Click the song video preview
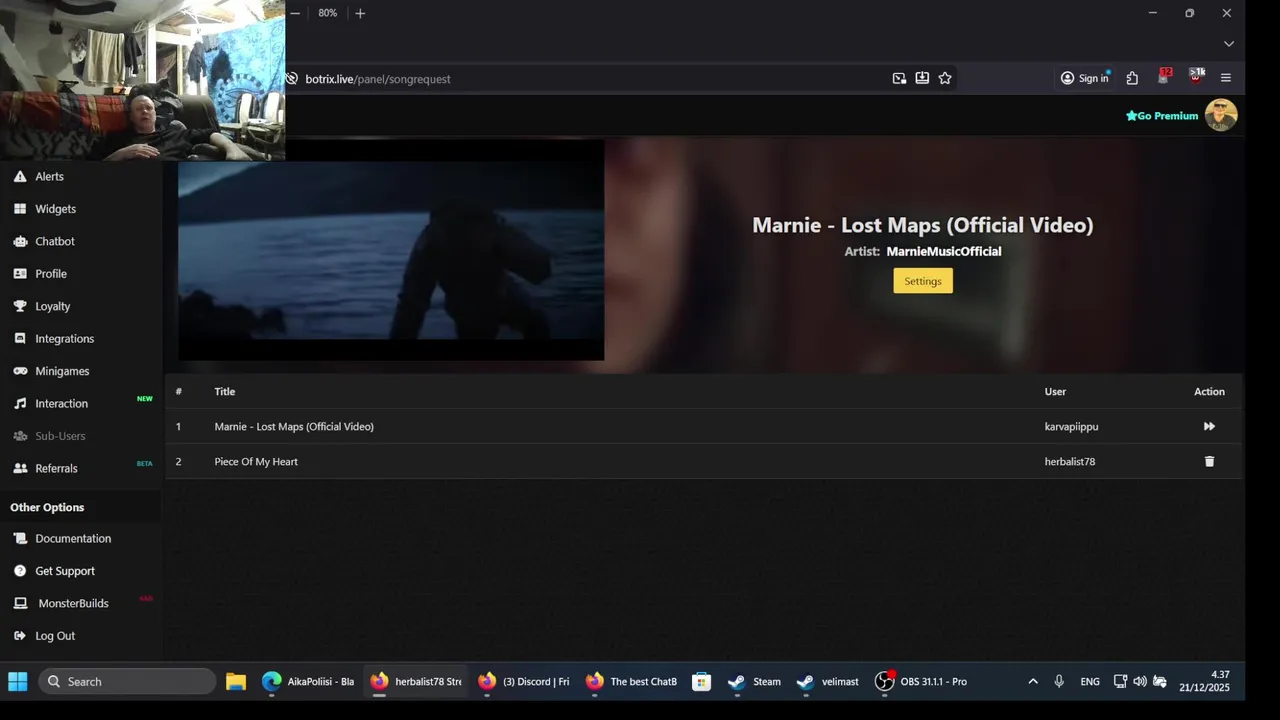This screenshot has height=720, width=1280. (x=391, y=250)
